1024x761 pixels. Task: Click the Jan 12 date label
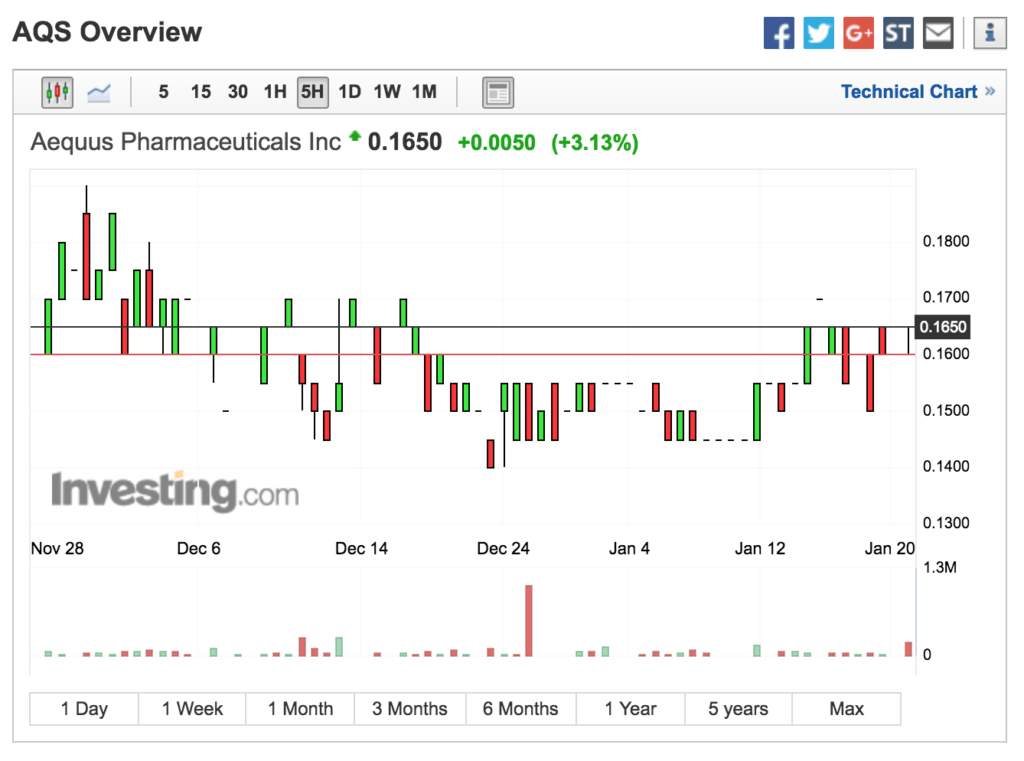(x=760, y=548)
